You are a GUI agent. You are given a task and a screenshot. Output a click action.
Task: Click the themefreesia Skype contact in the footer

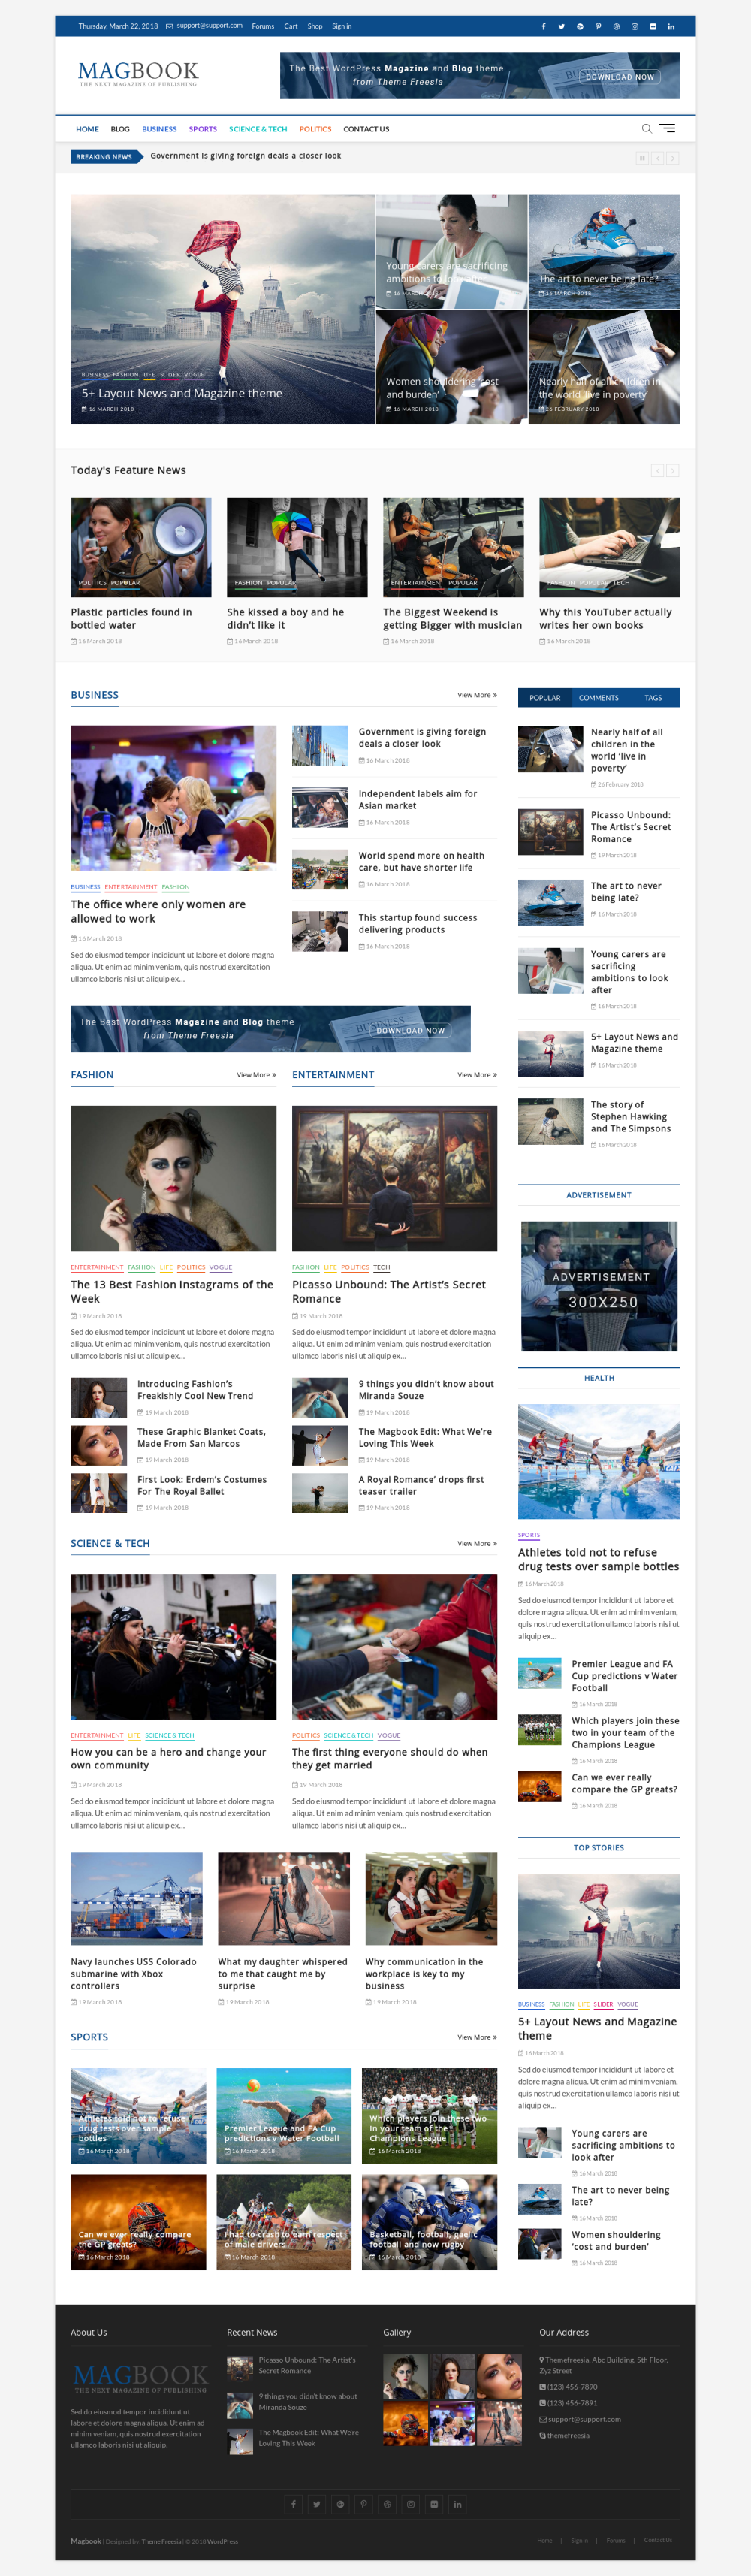click(x=568, y=2435)
